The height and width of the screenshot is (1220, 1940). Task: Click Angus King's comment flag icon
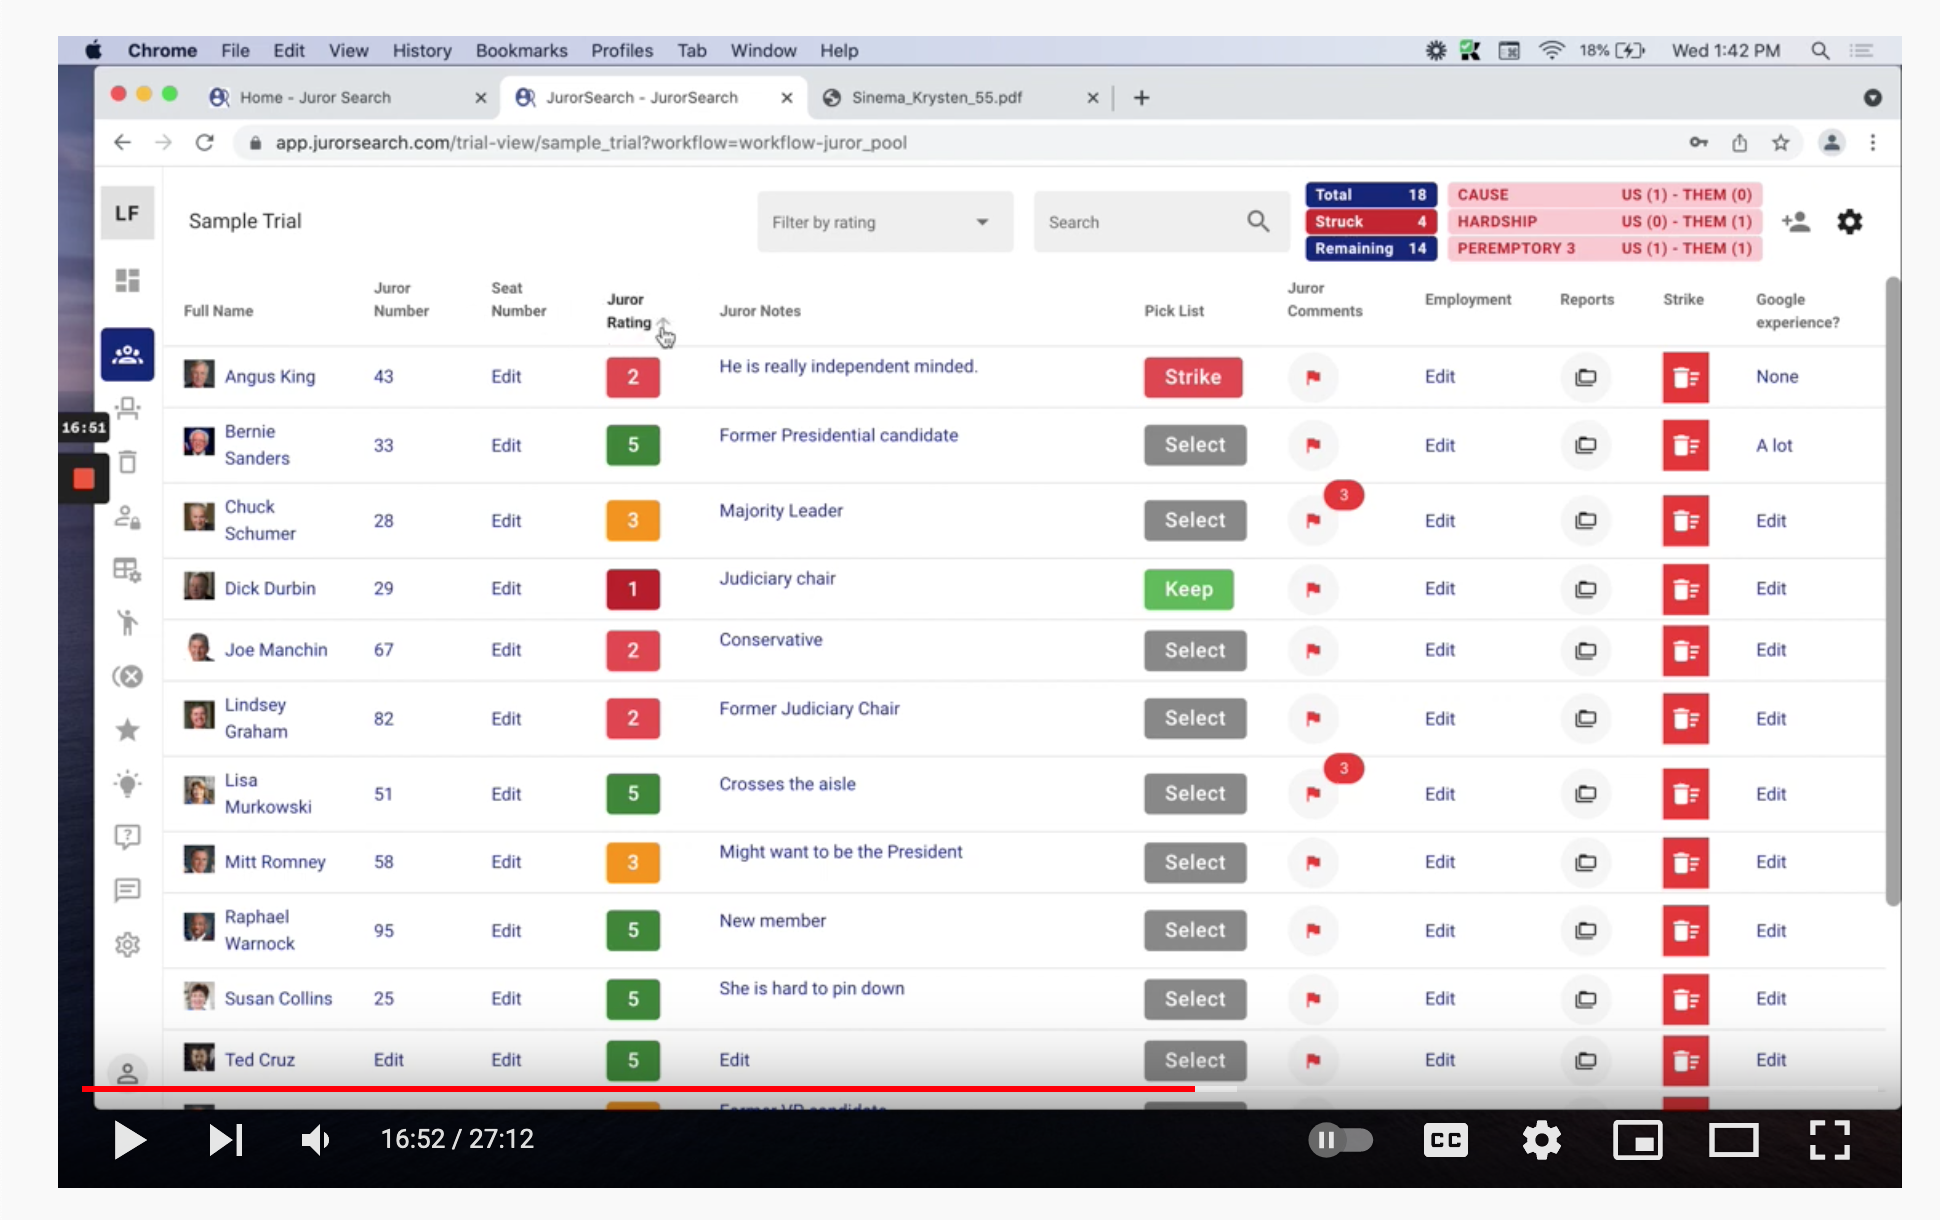1313,377
